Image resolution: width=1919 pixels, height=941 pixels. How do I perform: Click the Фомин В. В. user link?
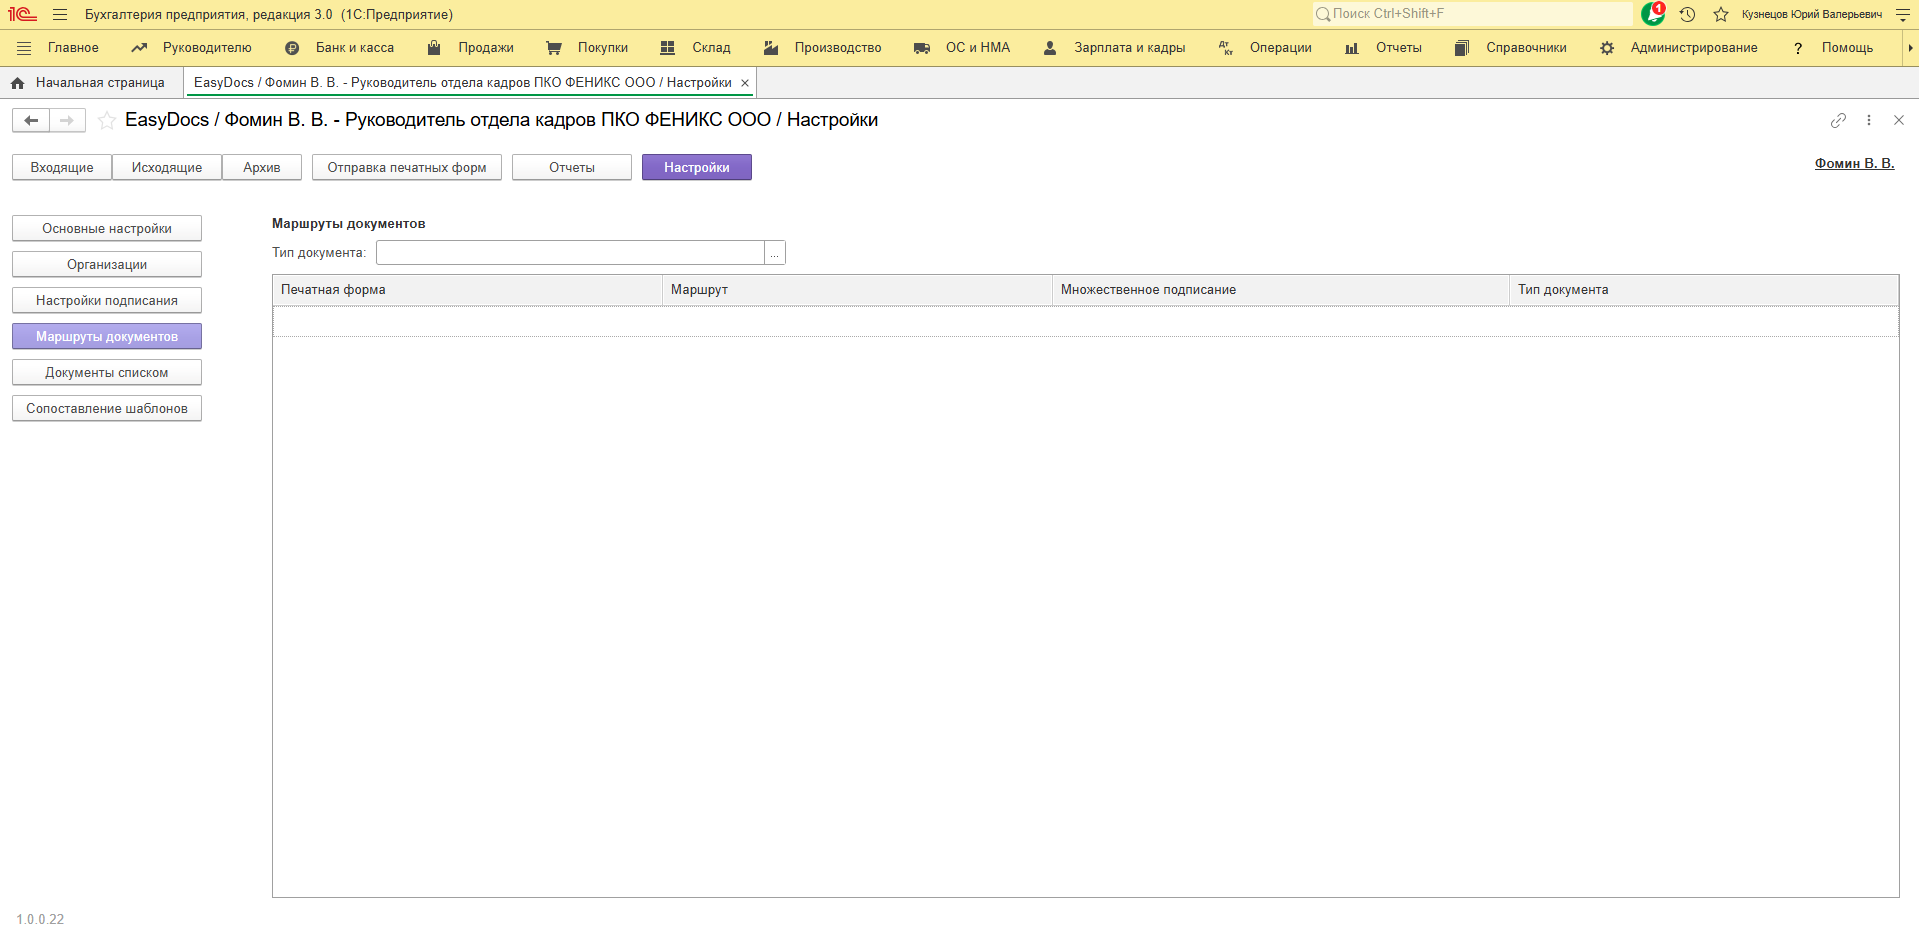tap(1854, 164)
